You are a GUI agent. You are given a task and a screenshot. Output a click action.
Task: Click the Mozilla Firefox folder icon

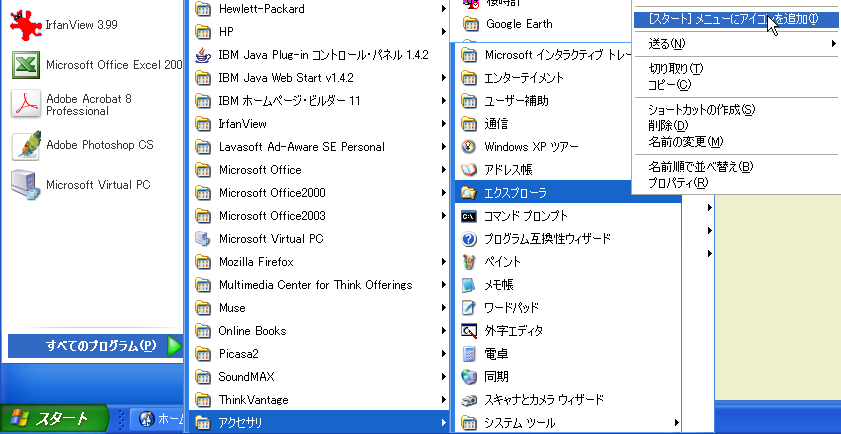click(202, 262)
